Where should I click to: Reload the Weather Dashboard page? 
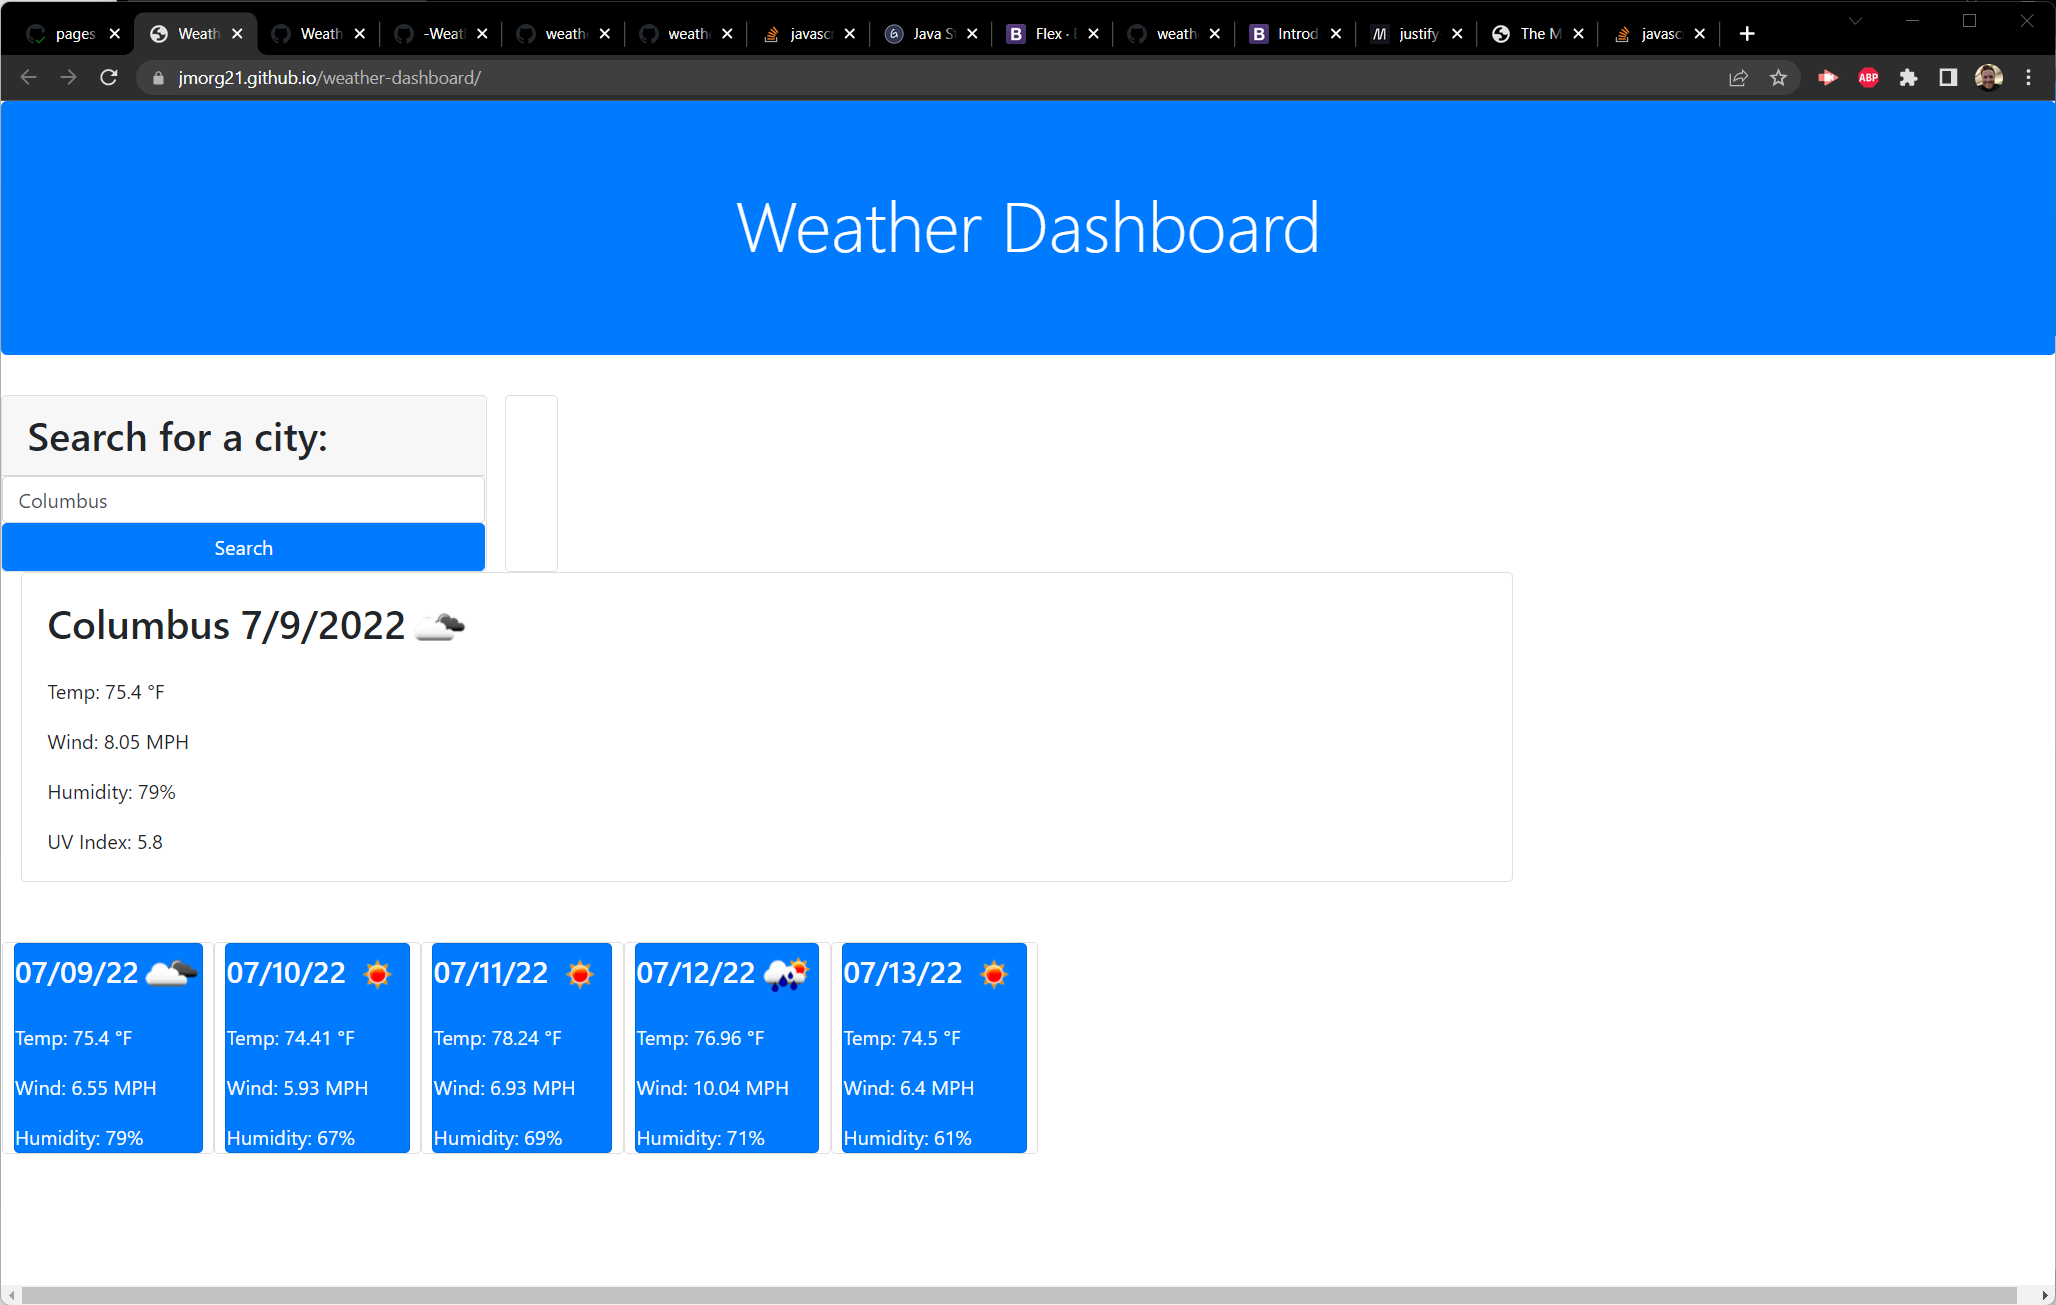[x=108, y=77]
